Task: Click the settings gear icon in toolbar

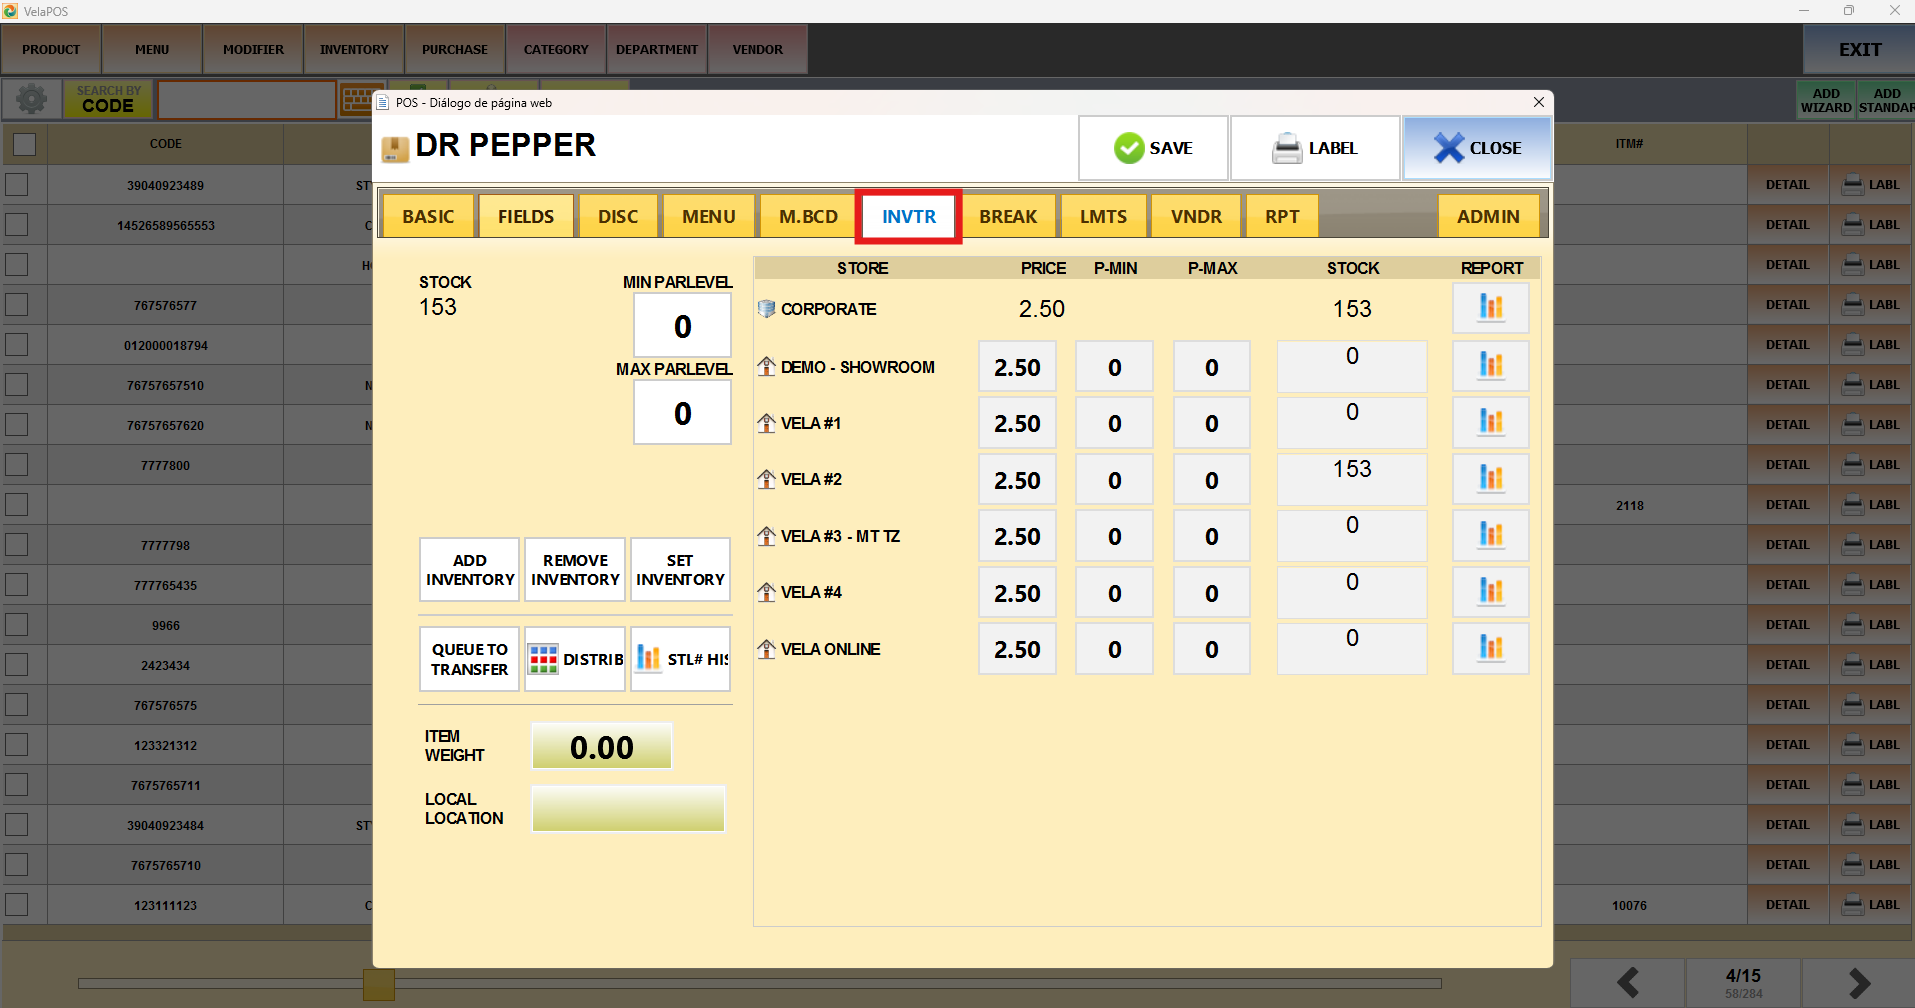Action: click(x=32, y=99)
